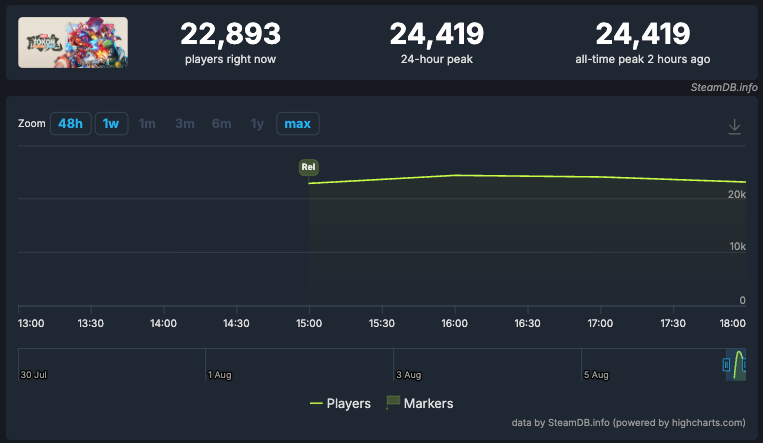Choose the 6m zoom option
The width and height of the screenshot is (763, 443).
tap(221, 124)
